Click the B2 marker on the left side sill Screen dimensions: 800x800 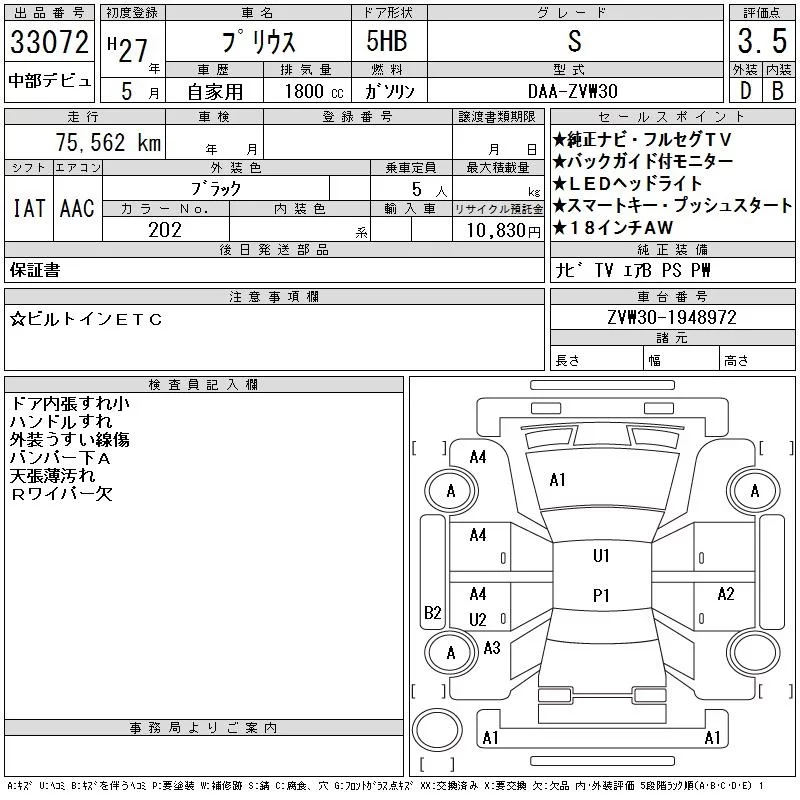click(432, 613)
